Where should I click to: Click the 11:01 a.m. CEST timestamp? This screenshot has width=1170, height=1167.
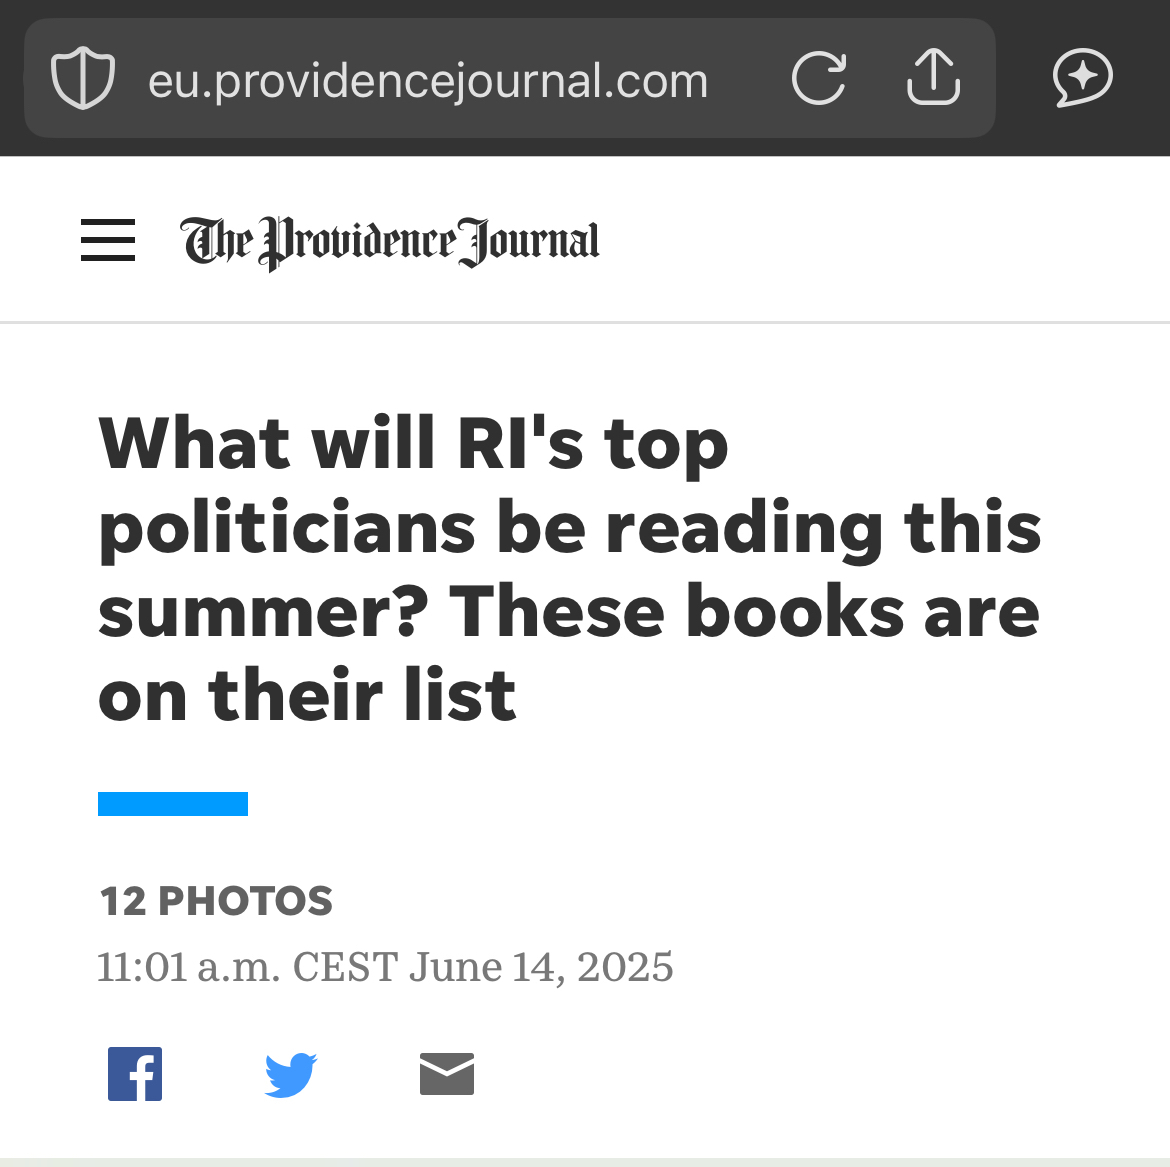[x=247, y=967]
